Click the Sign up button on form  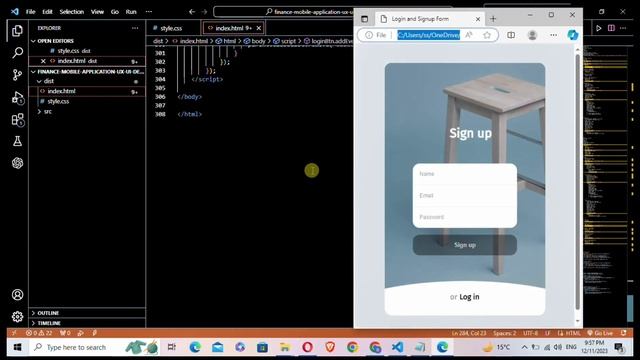coord(464,245)
